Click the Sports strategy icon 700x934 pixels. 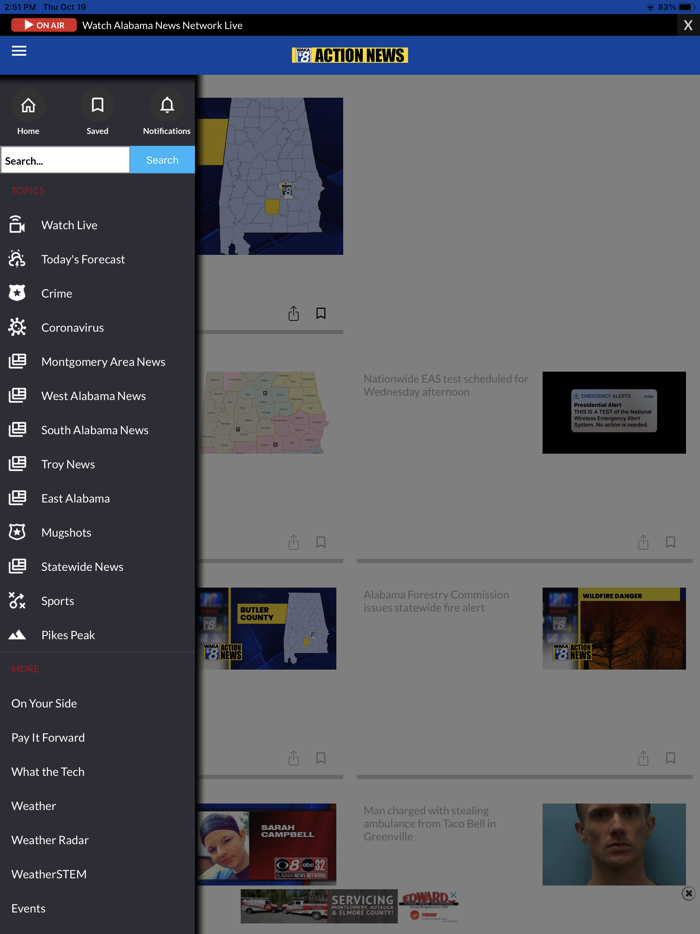pyautogui.click(x=17, y=600)
